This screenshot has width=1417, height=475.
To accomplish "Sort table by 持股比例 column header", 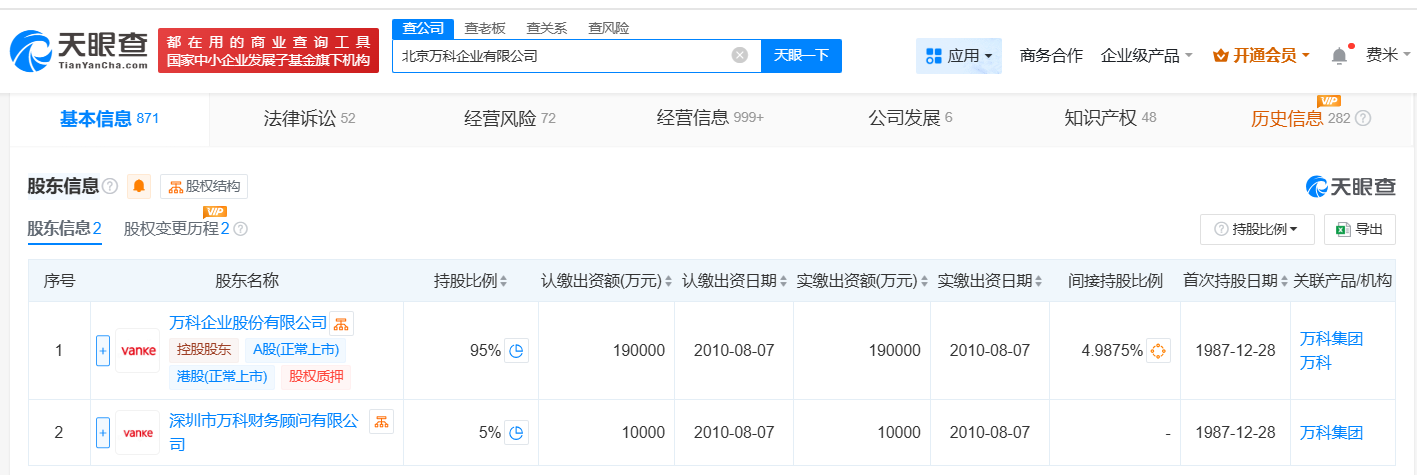I will [x=471, y=281].
